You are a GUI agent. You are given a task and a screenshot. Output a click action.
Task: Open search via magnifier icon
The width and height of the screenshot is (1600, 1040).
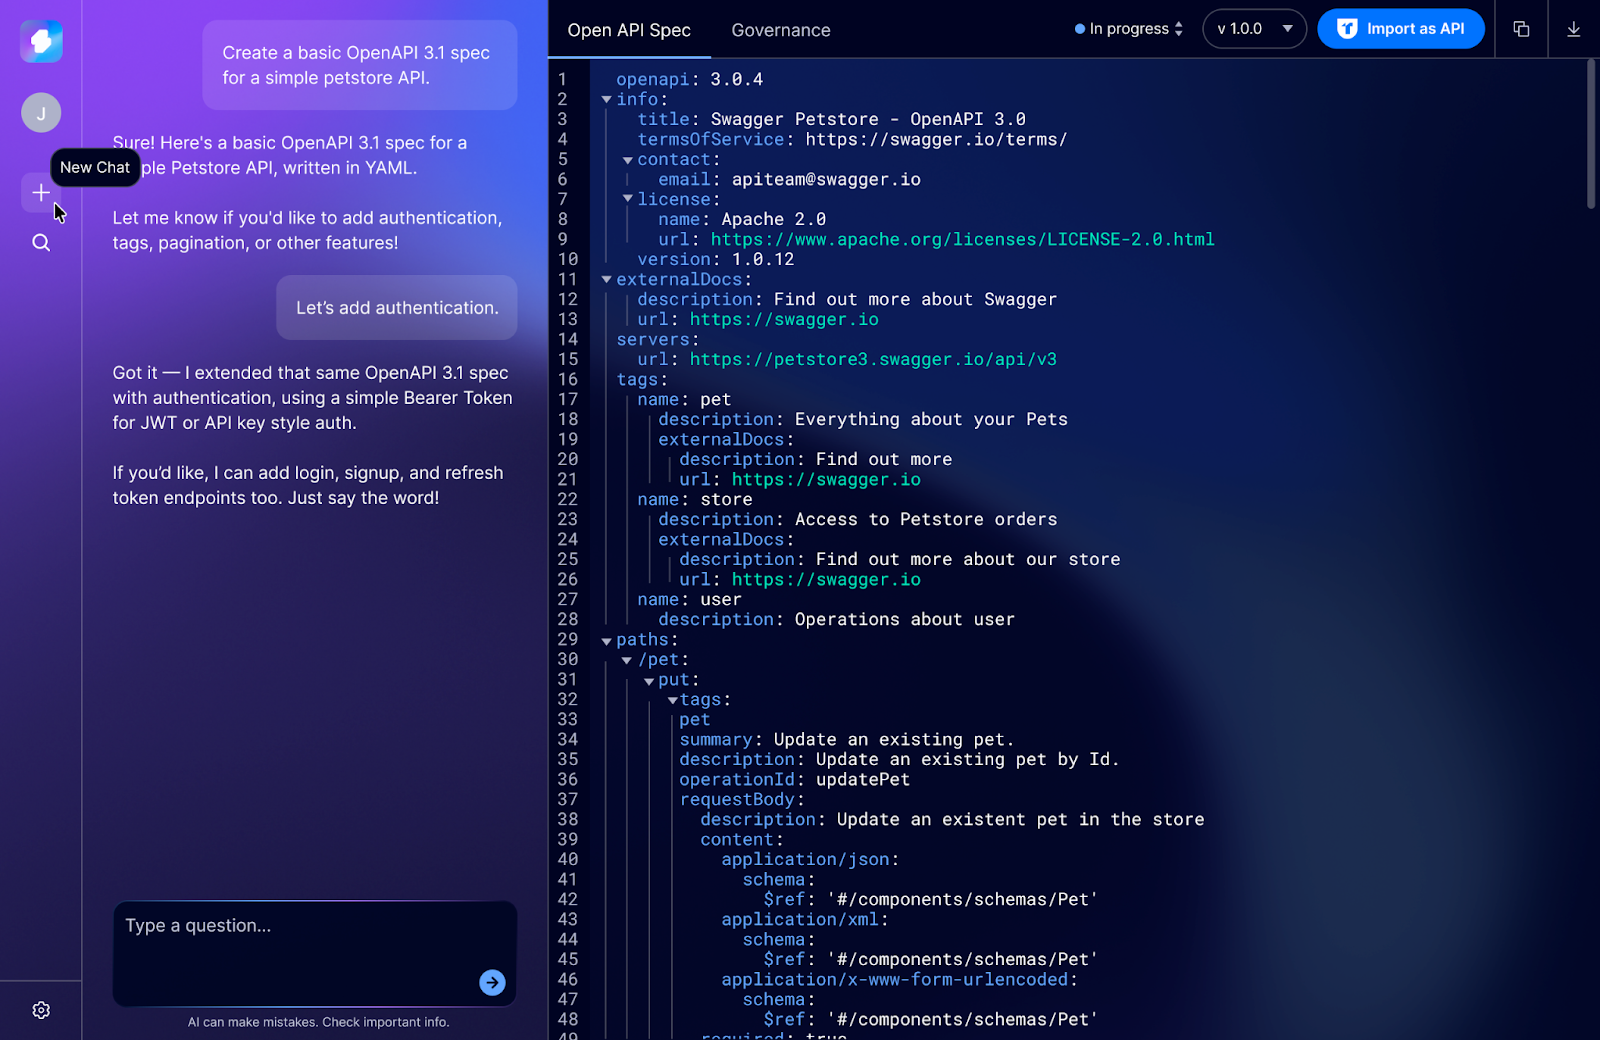tap(41, 243)
